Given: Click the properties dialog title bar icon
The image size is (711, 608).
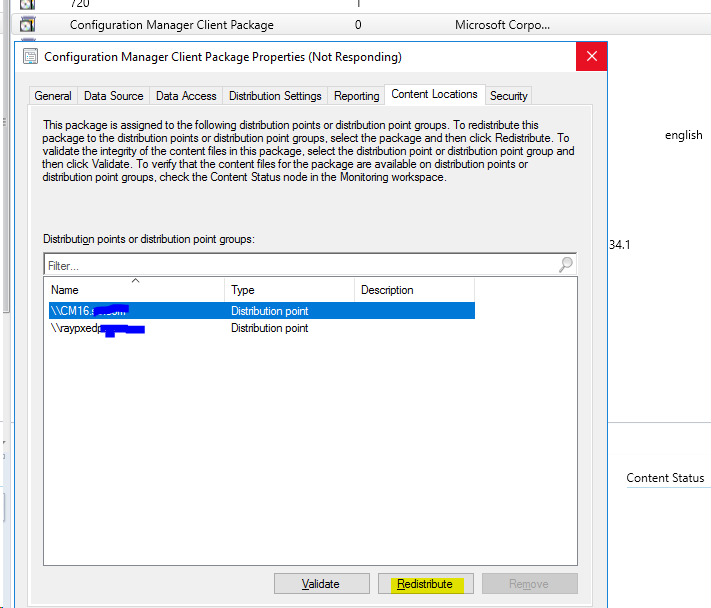Looking at the screenshot, I should tap(30, 57).
